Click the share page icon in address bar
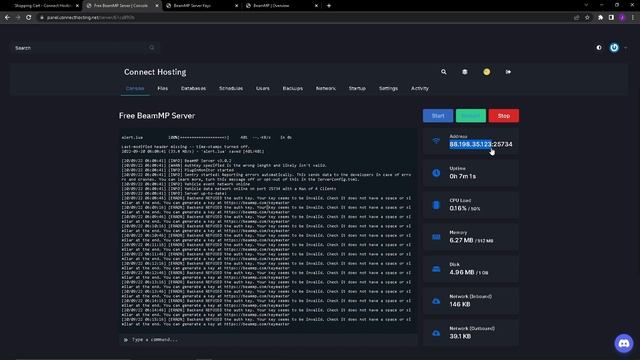This screenshot has width=640, height=360. pos(576,18)
